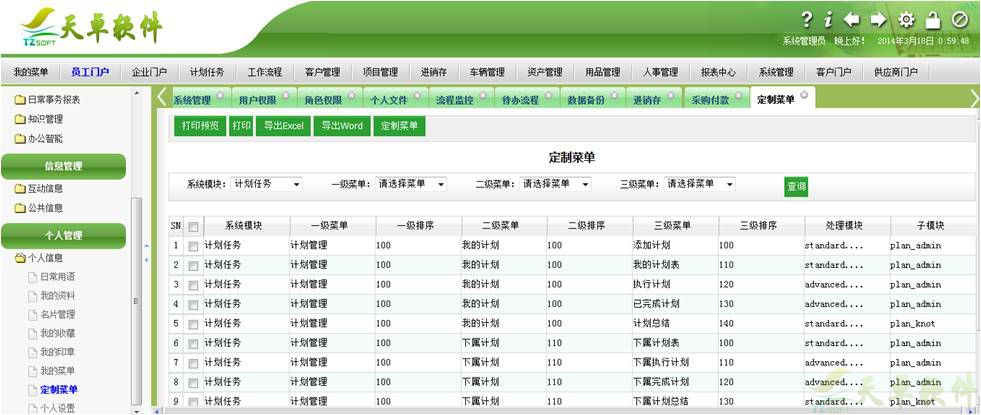981x415 pixels.
Task: Check the checkbox for row 1 添加计划
Action: 193,247
